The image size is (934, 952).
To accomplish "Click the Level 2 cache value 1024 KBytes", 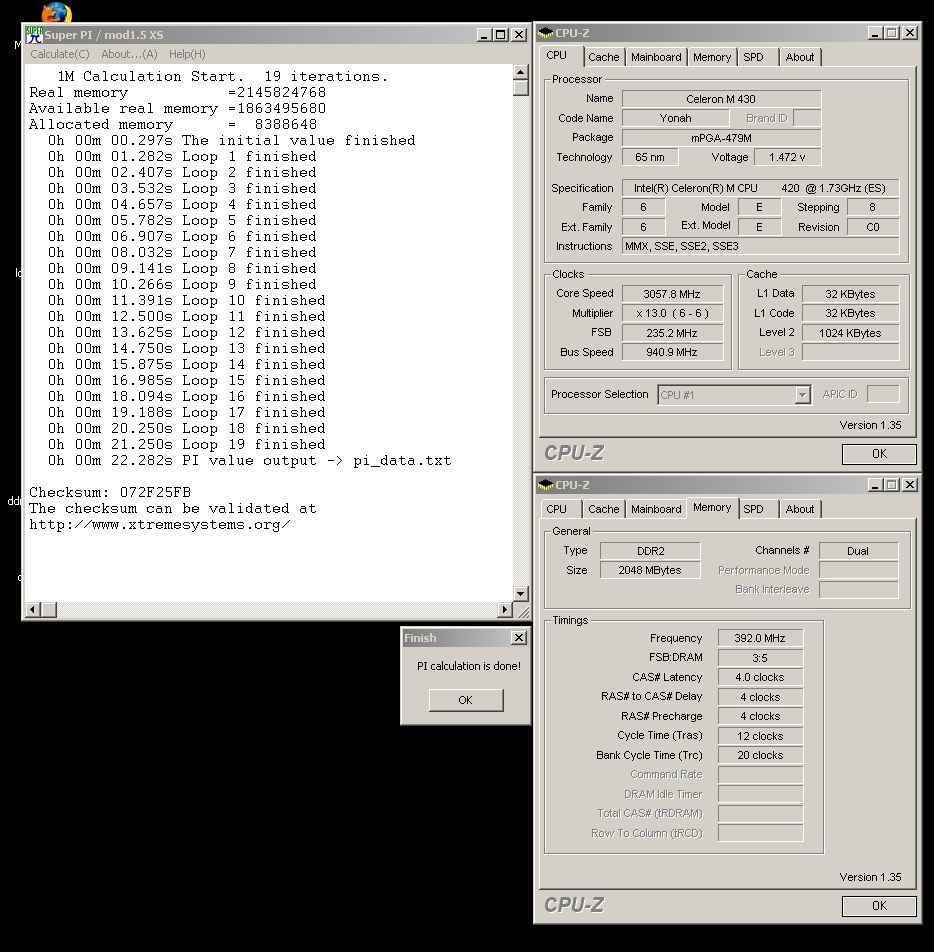I will coord(850,333).
